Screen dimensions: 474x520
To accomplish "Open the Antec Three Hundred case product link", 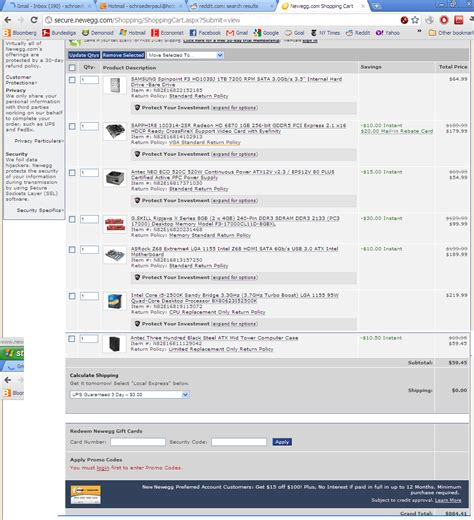I will (x=214, y=338).
